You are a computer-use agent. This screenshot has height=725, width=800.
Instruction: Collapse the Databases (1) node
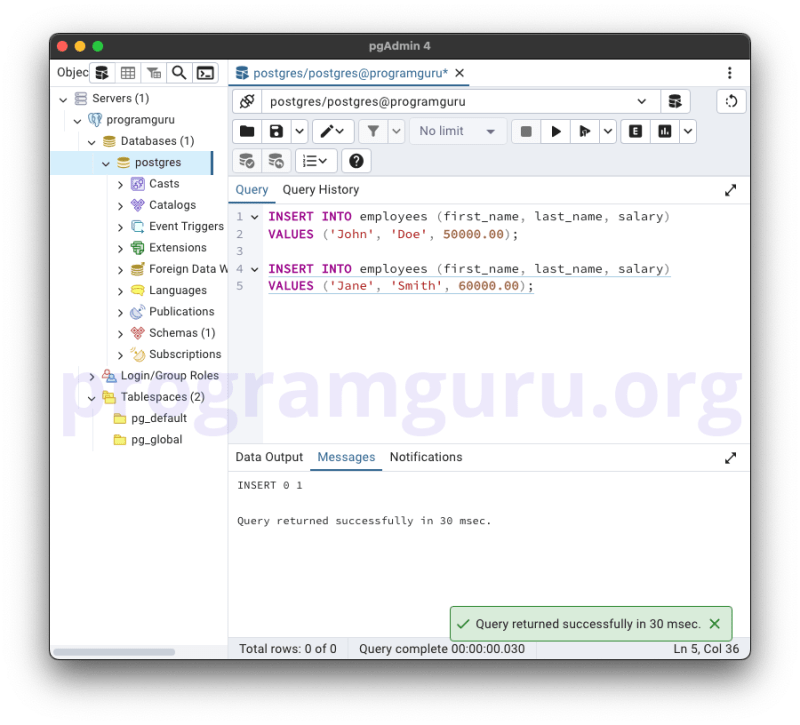[x=92, y=142]
